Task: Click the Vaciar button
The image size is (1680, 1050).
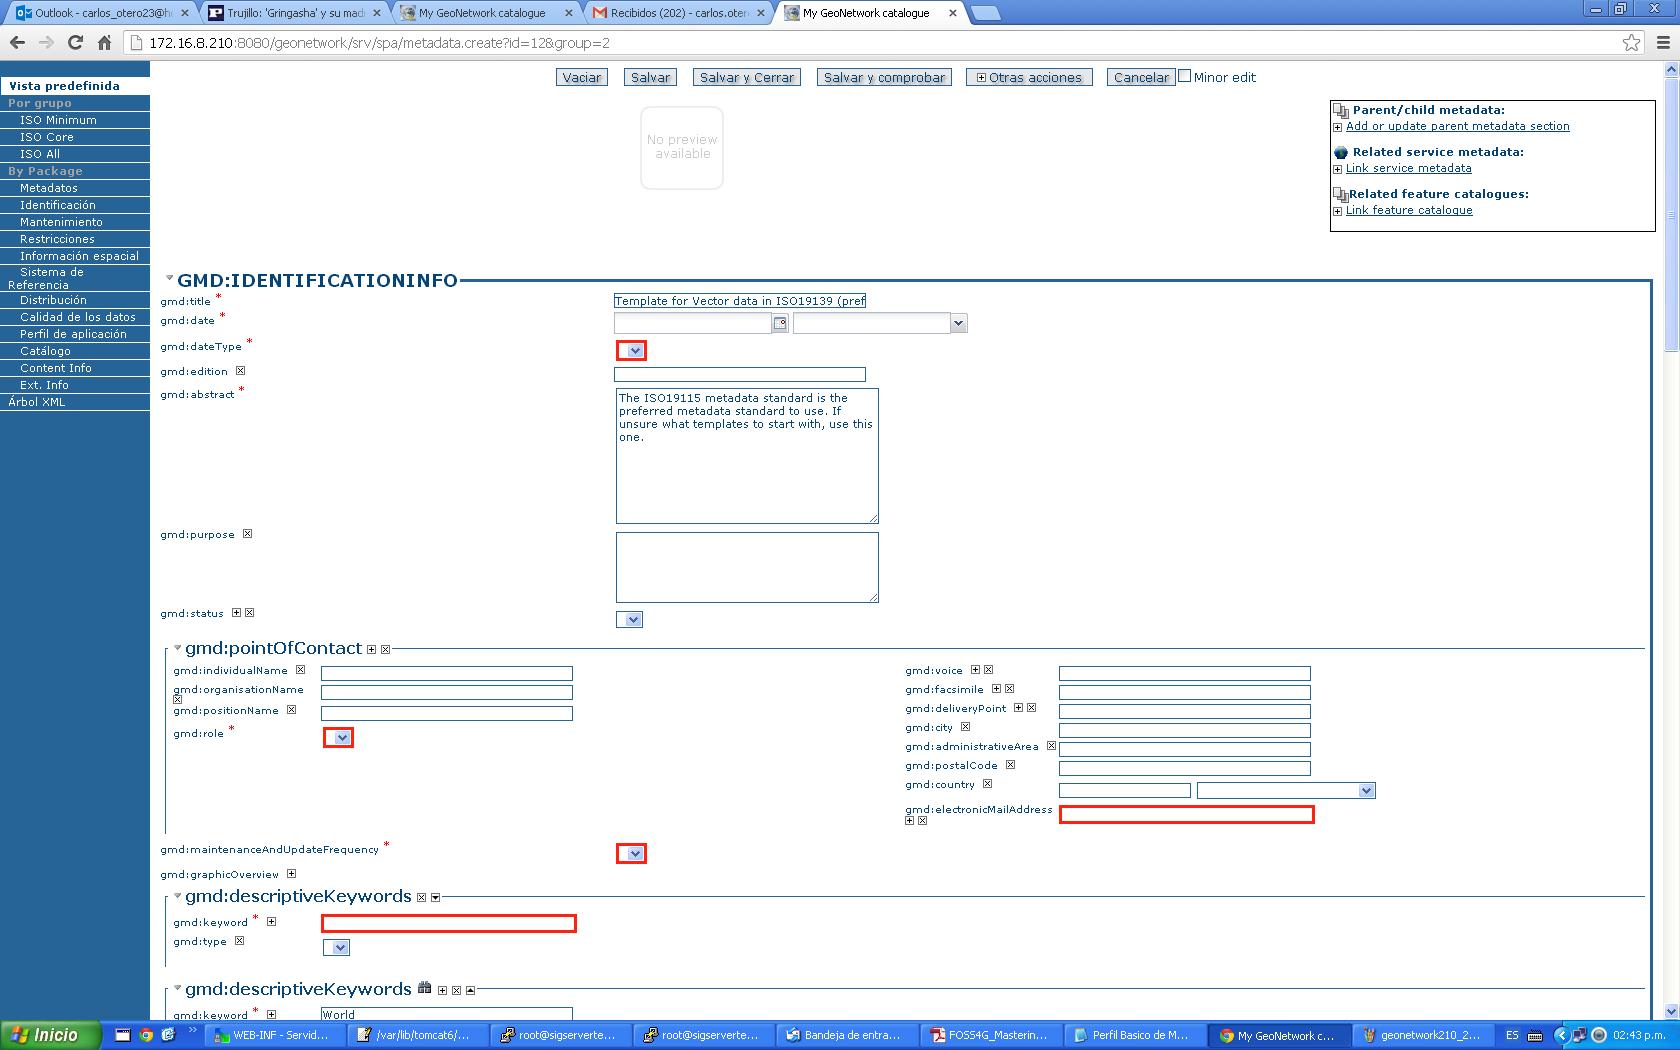Action: point(582,77)
